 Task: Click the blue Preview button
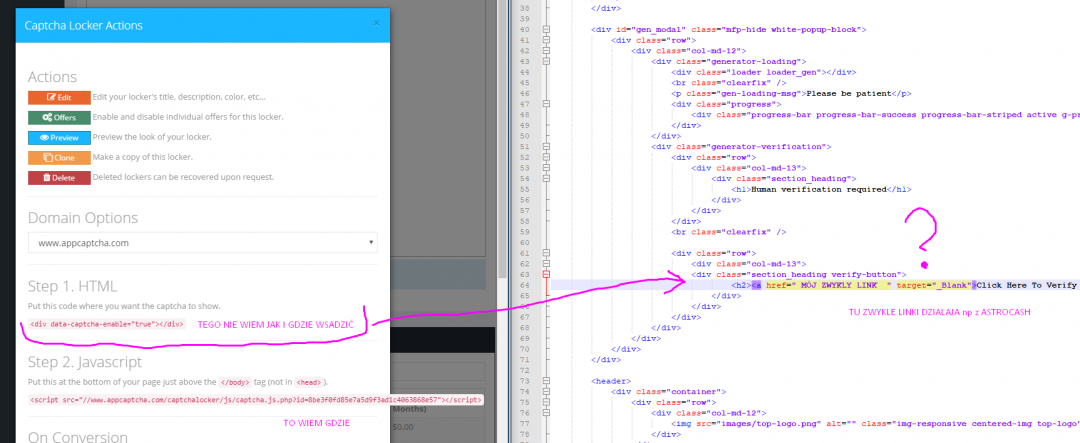(x=57, y=137)
